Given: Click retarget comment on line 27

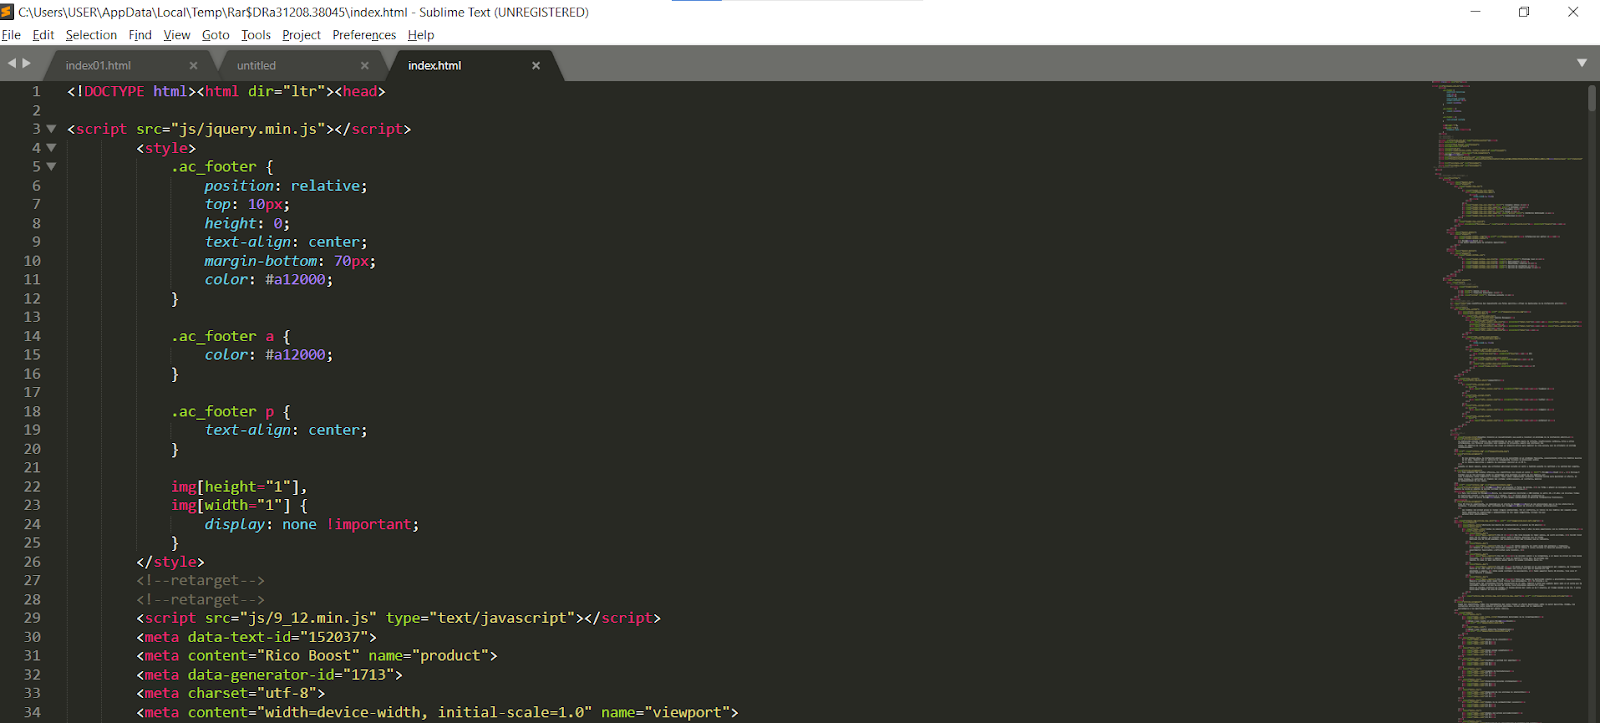Looking at the screenshot, I should tap(200, 580).
